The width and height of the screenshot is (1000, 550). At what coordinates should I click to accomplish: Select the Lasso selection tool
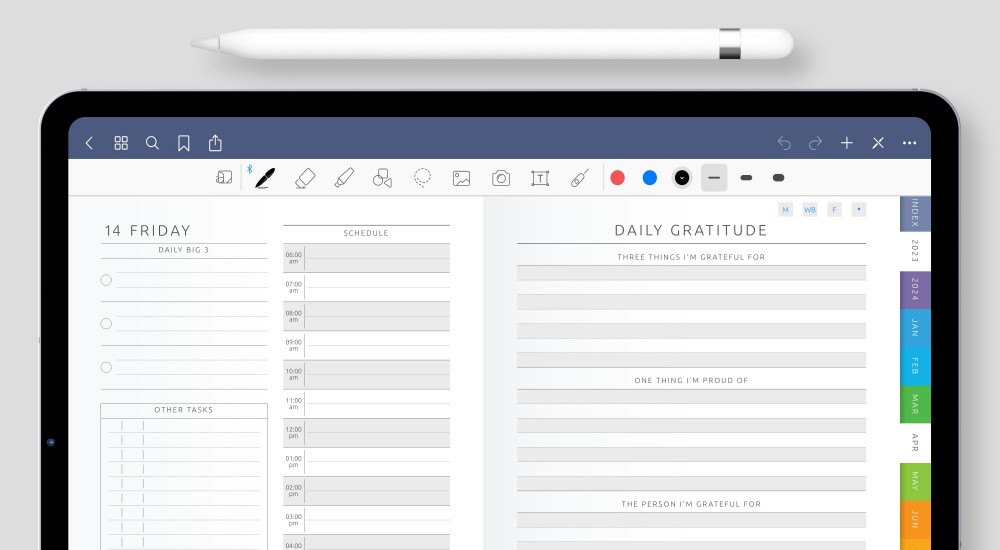pos(422,178)
